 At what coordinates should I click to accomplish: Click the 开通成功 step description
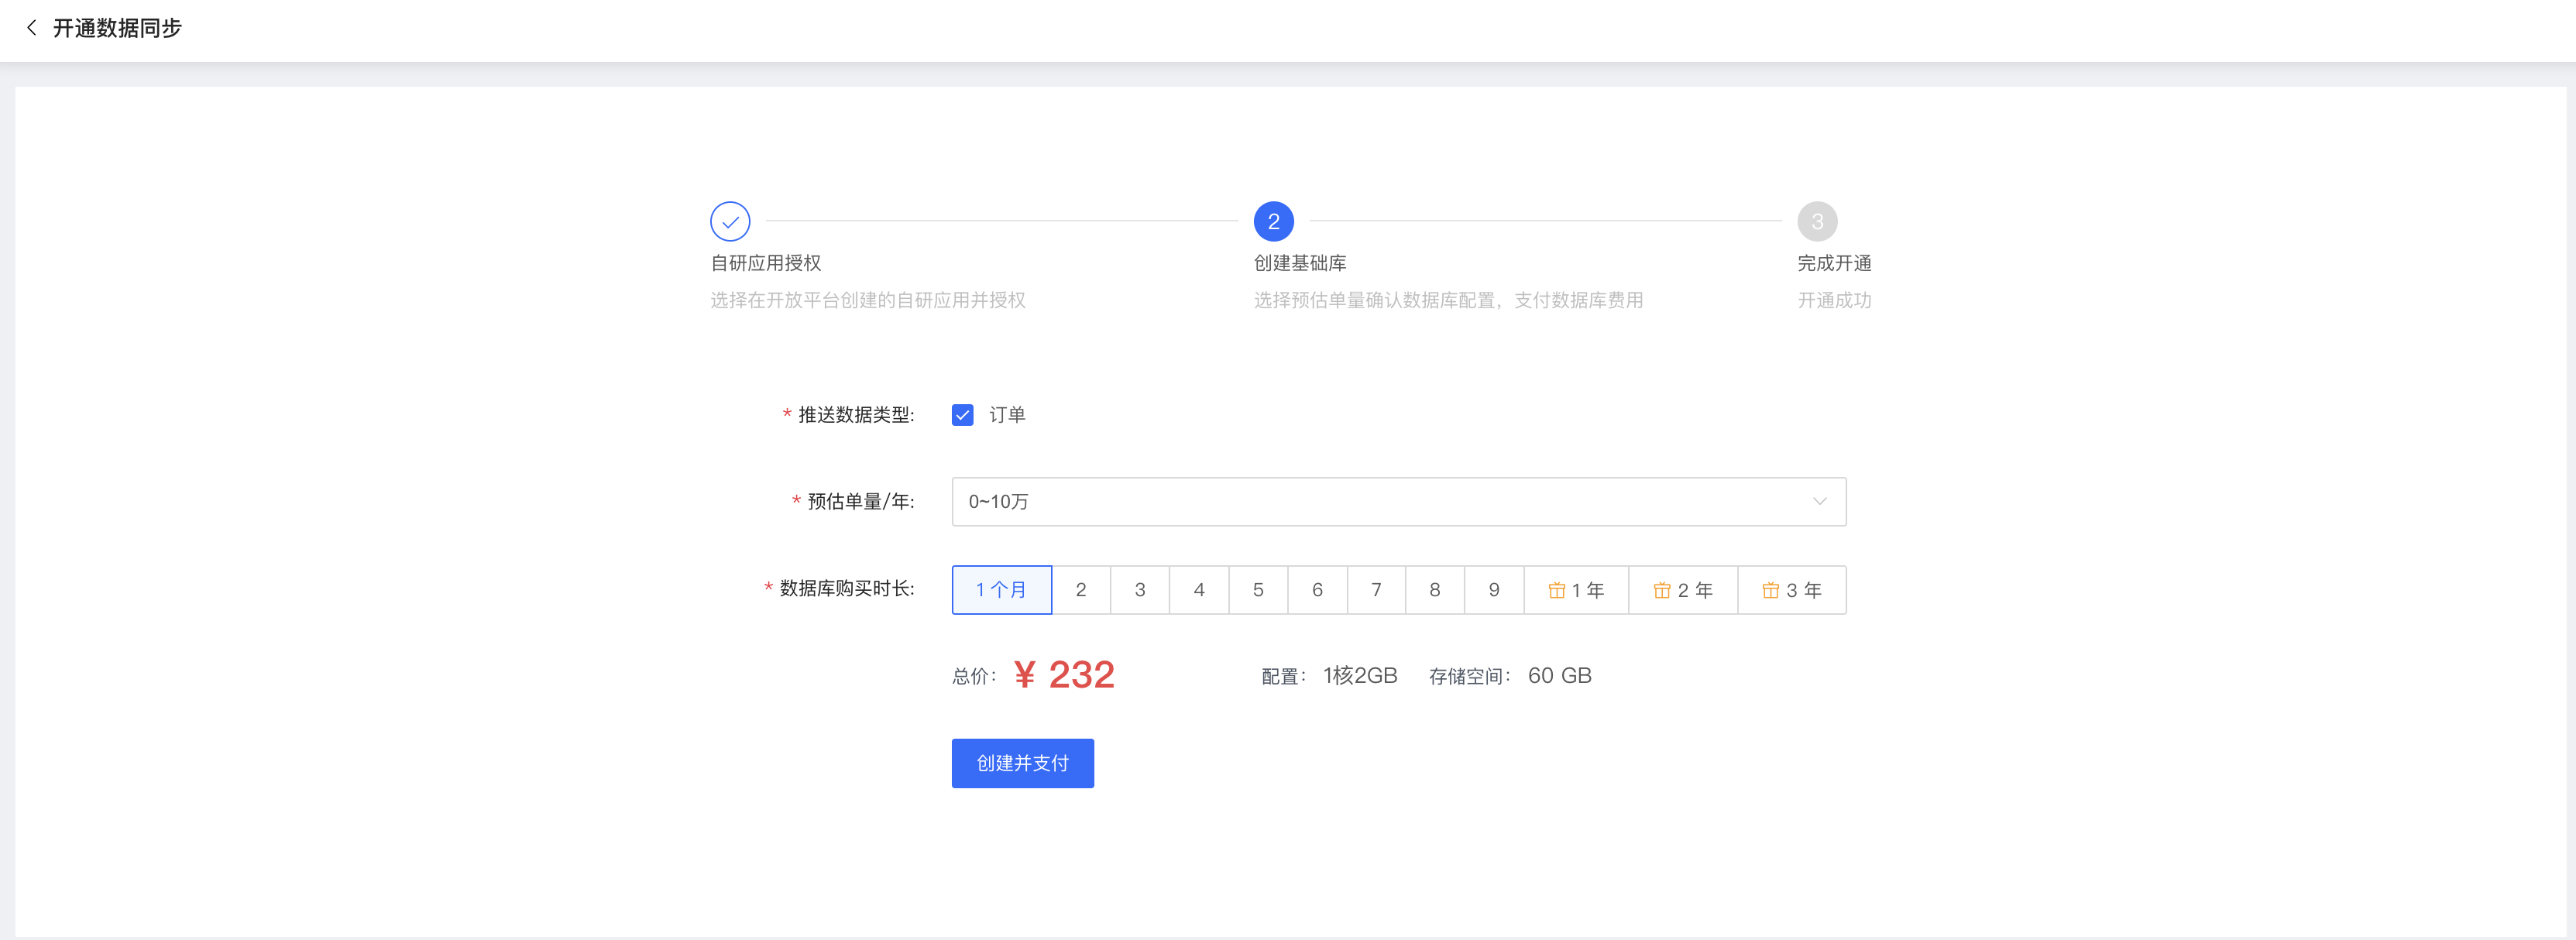click(1834, 300)
